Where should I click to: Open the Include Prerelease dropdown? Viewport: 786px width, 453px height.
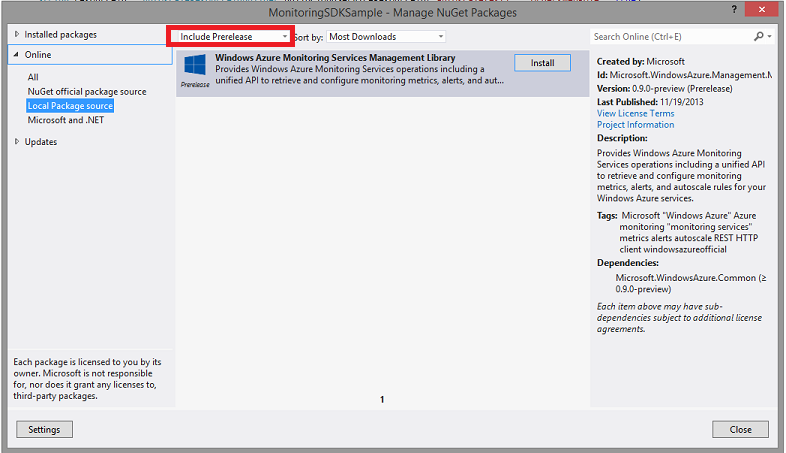pyautogui.click(x=230, y=37)
